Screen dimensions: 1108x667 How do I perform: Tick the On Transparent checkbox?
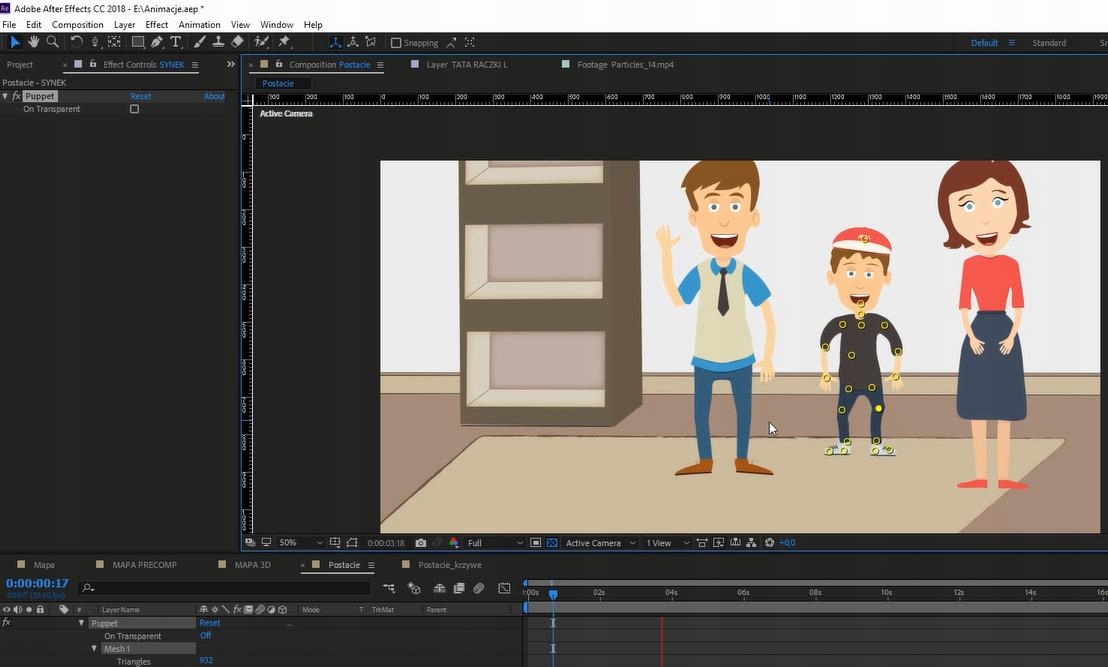[x=134, y=109]
